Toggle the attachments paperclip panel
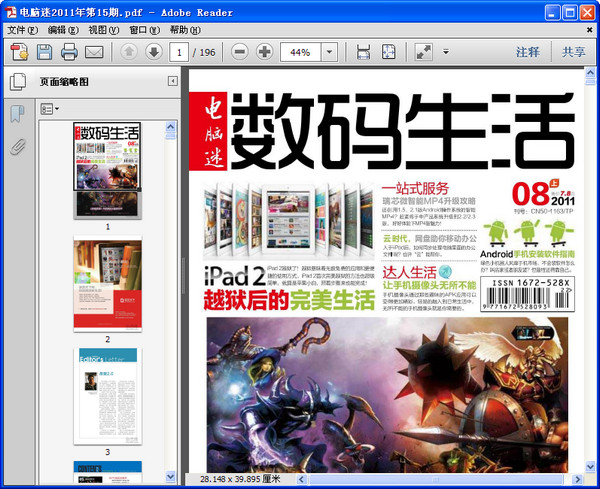 (x=17, y=147)
